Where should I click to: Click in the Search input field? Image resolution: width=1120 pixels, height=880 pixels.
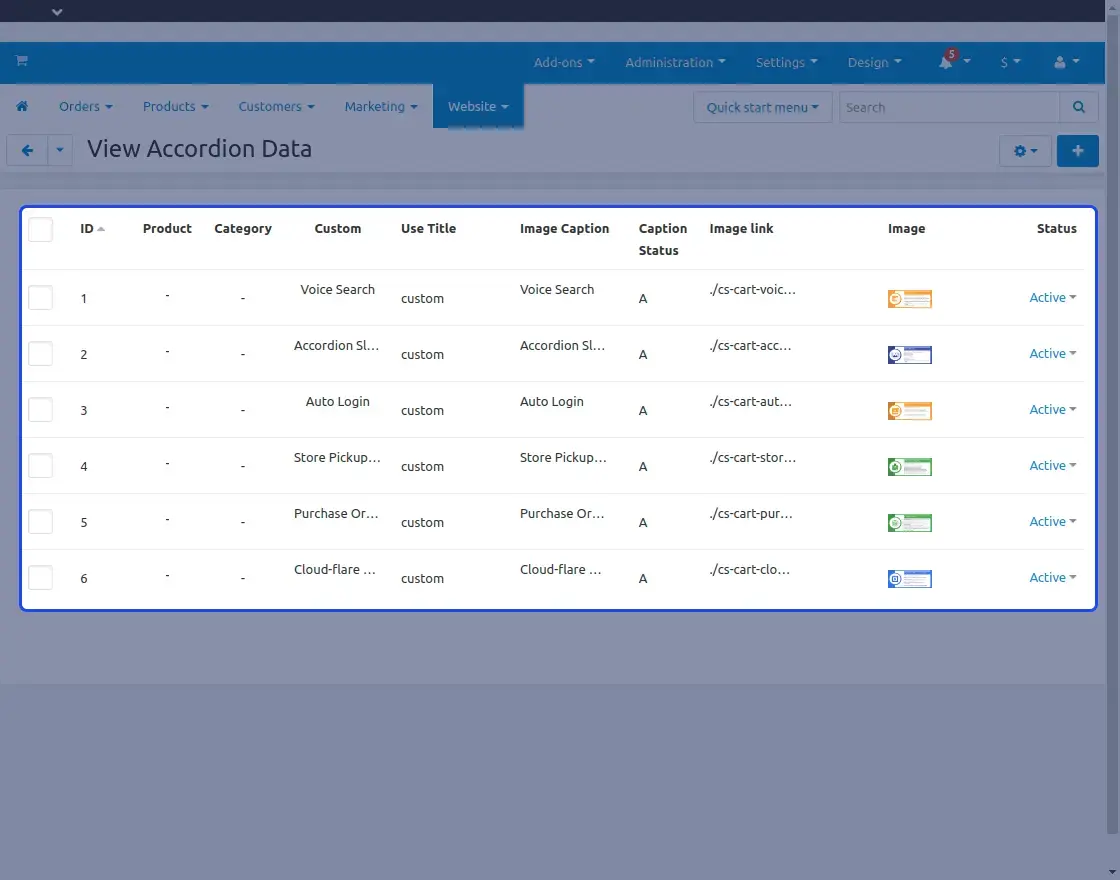(948, 107)
